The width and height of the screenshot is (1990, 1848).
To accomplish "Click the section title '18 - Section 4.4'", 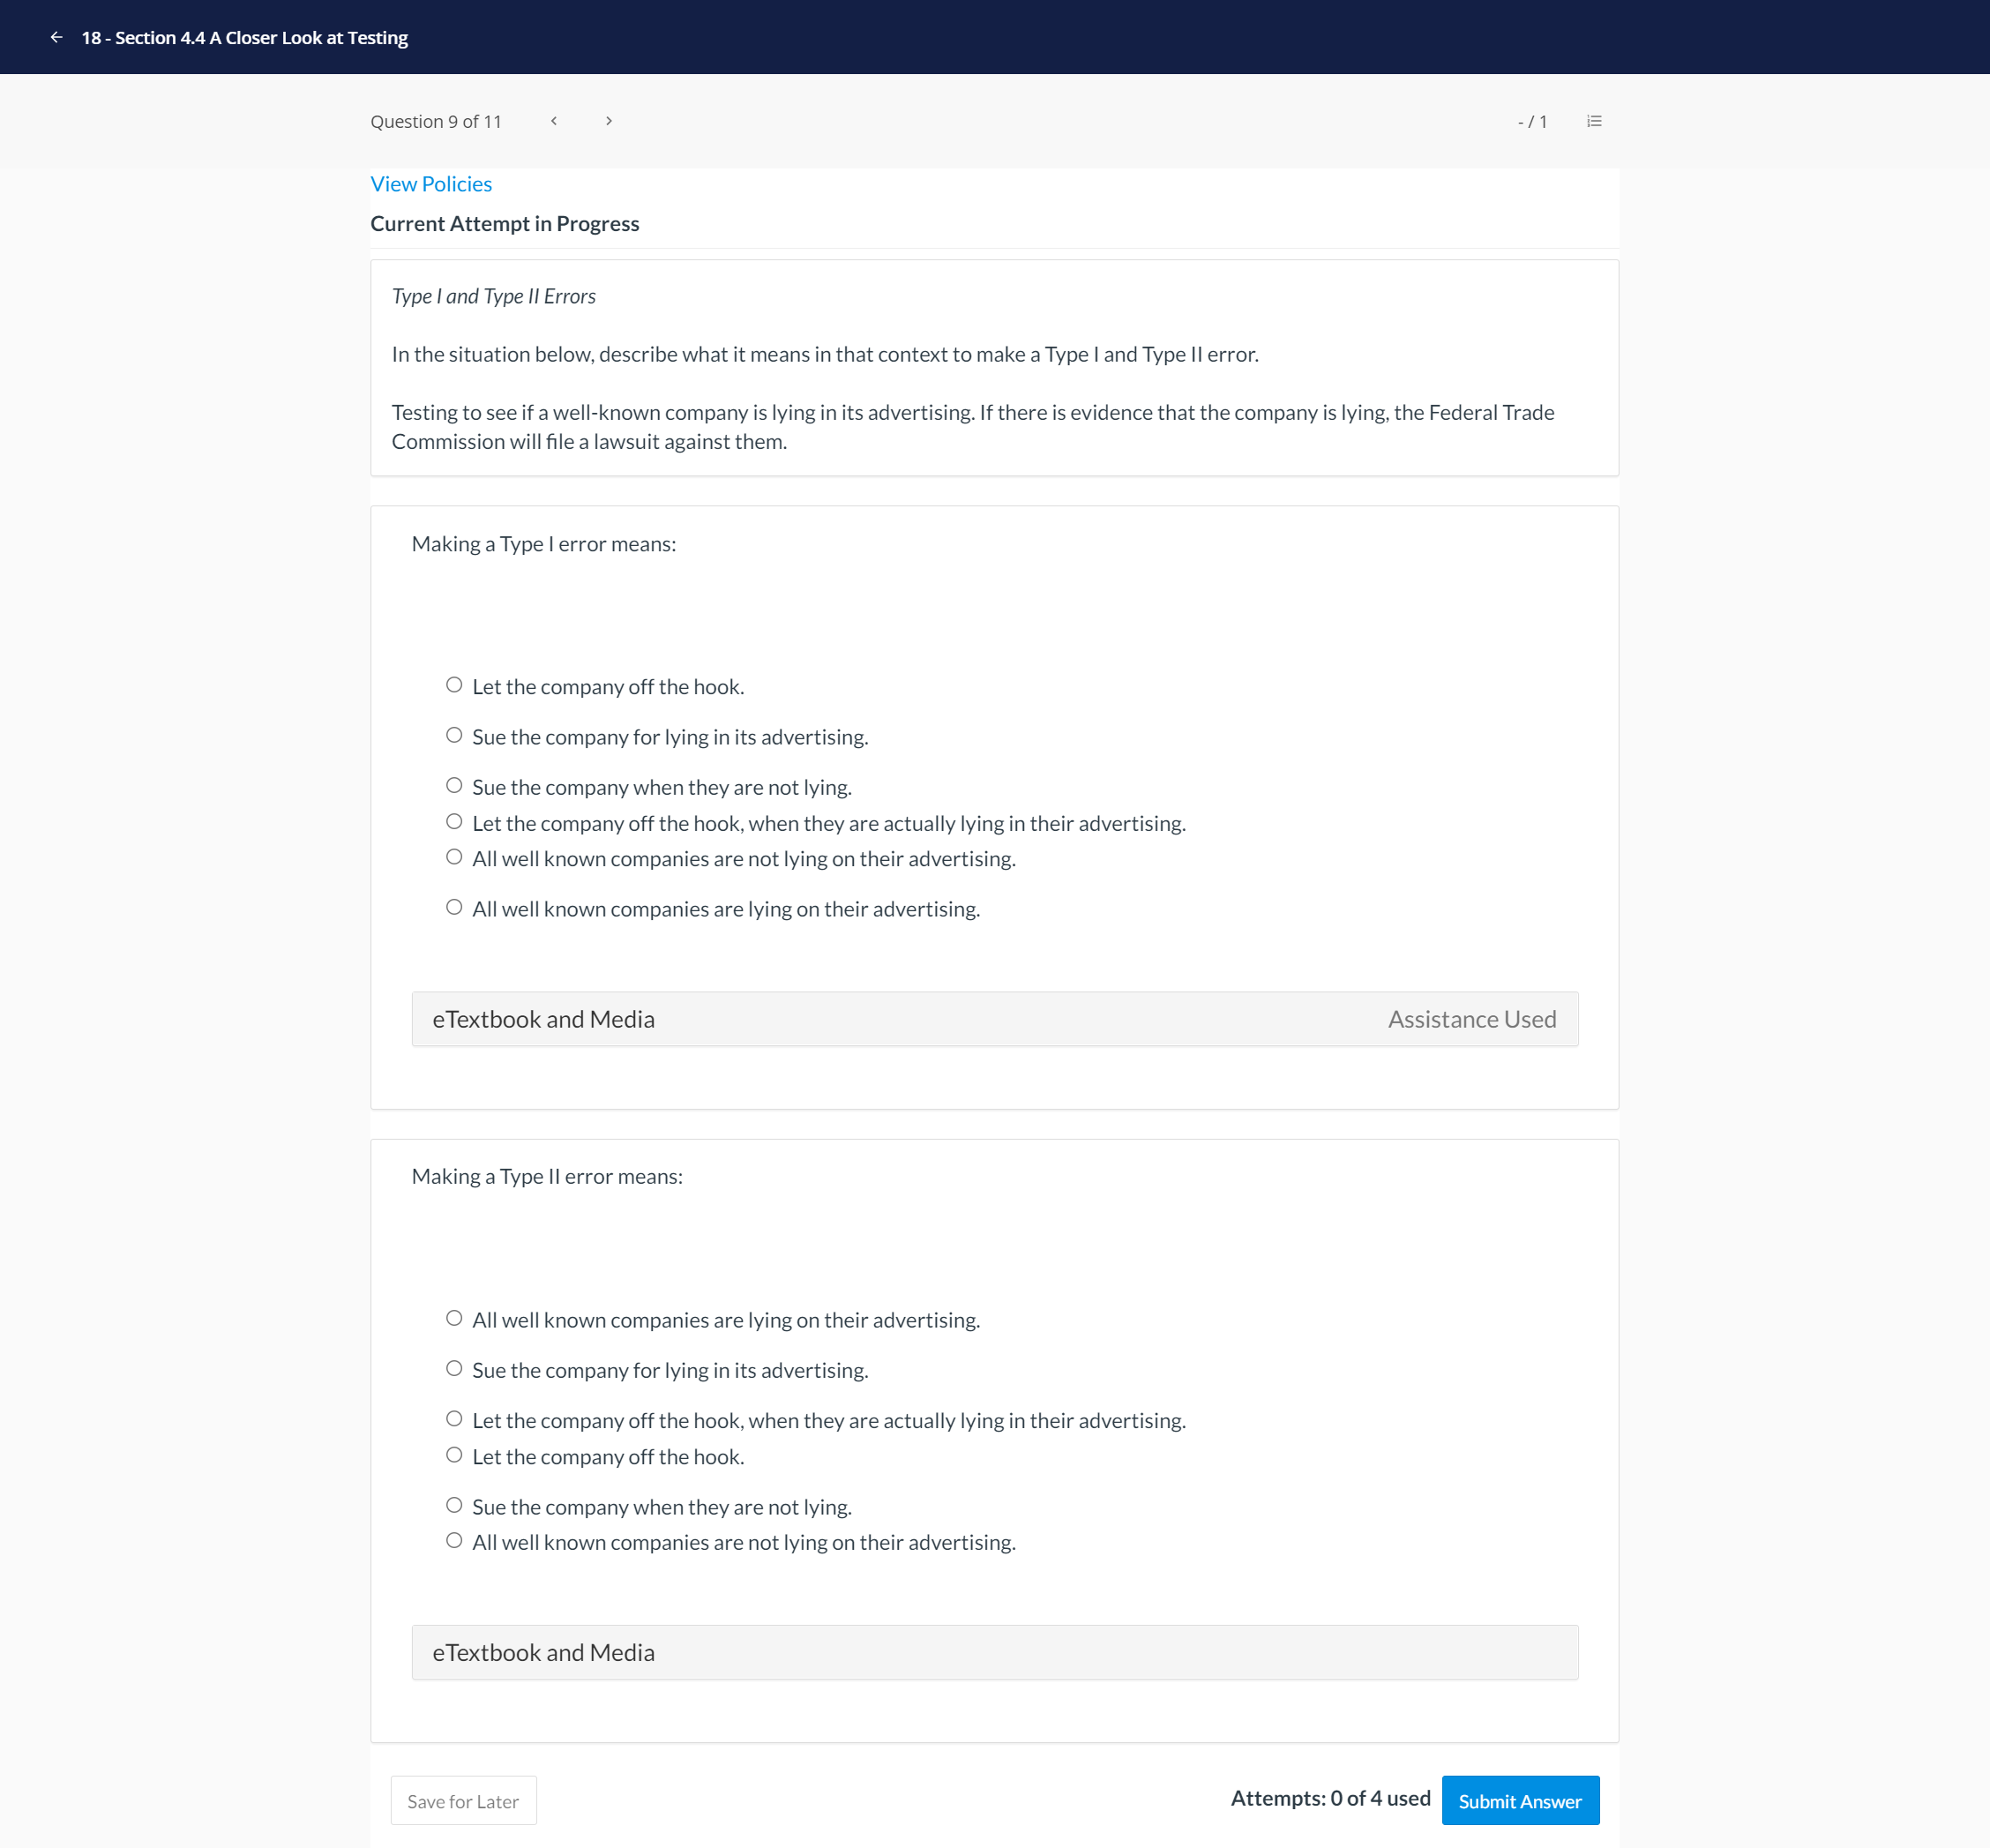I will pos(245,37).
